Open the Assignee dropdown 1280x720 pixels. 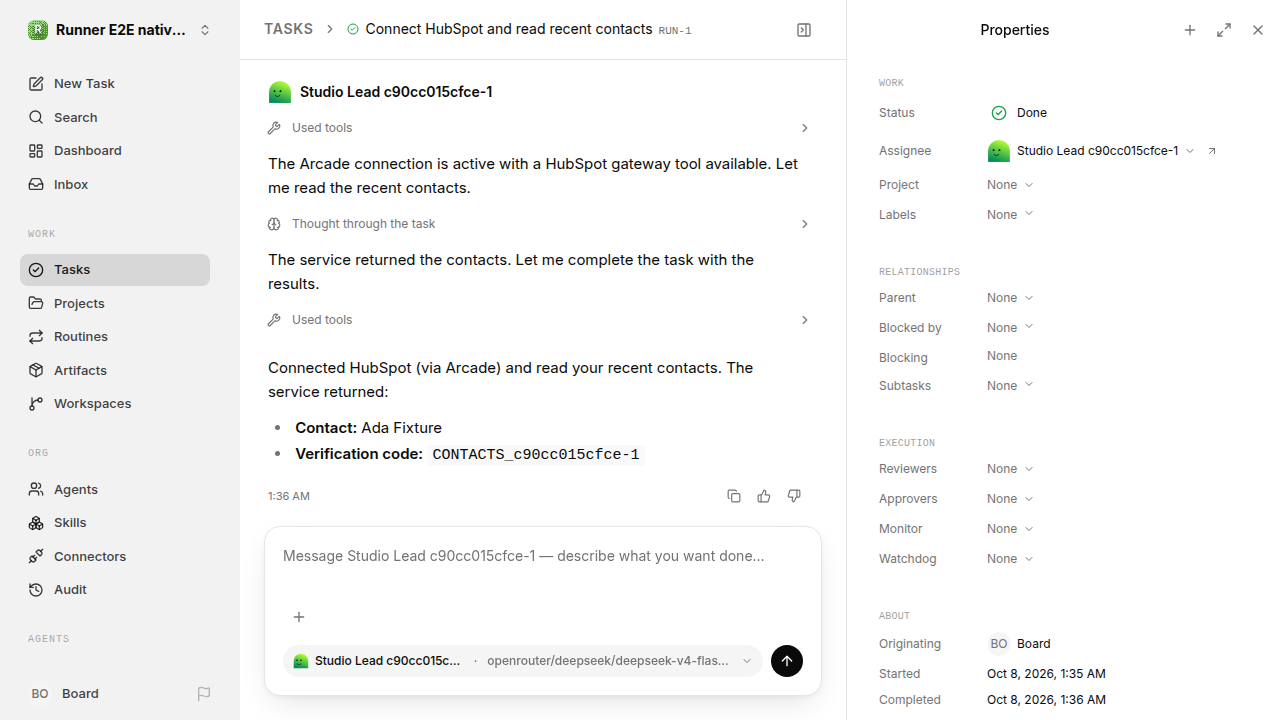1091,151
